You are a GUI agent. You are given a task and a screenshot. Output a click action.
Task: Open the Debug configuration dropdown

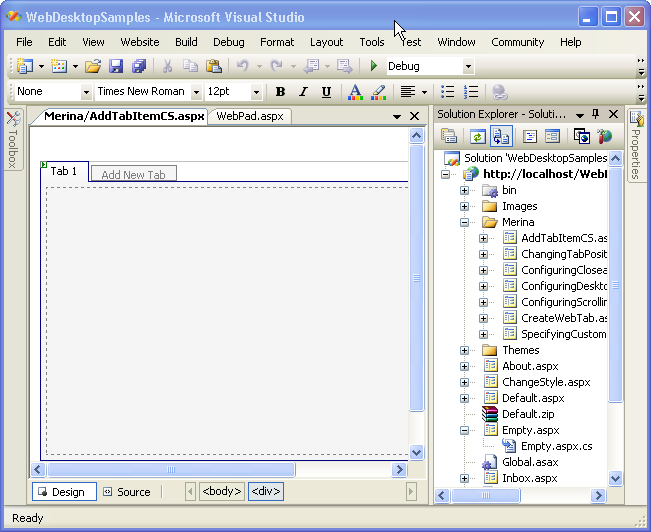(x=467, y=67)
